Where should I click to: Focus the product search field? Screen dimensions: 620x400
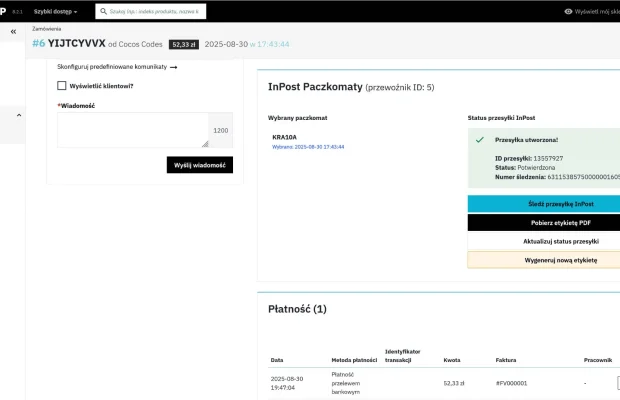pyautogui.click(x=151, y=11)
